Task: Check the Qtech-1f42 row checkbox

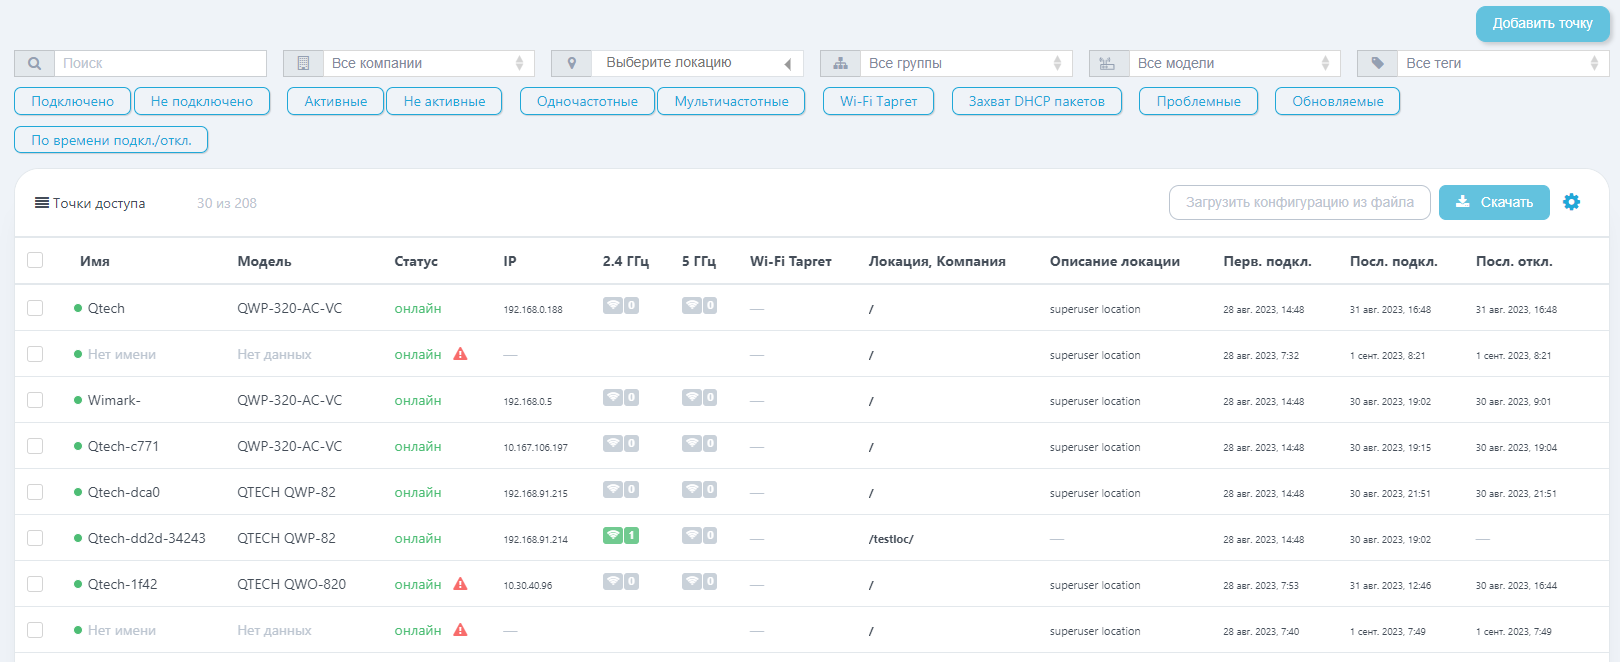Action: click(x=35, y=584)
